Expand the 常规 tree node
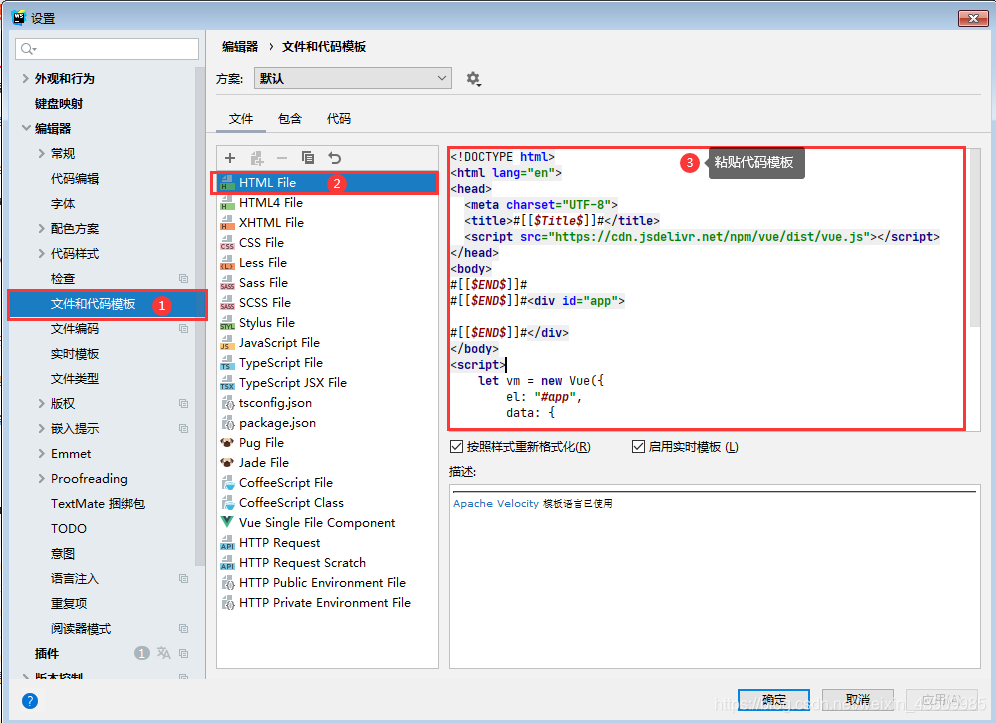Screen dimensions: 996x723 (x=41, y=153)
